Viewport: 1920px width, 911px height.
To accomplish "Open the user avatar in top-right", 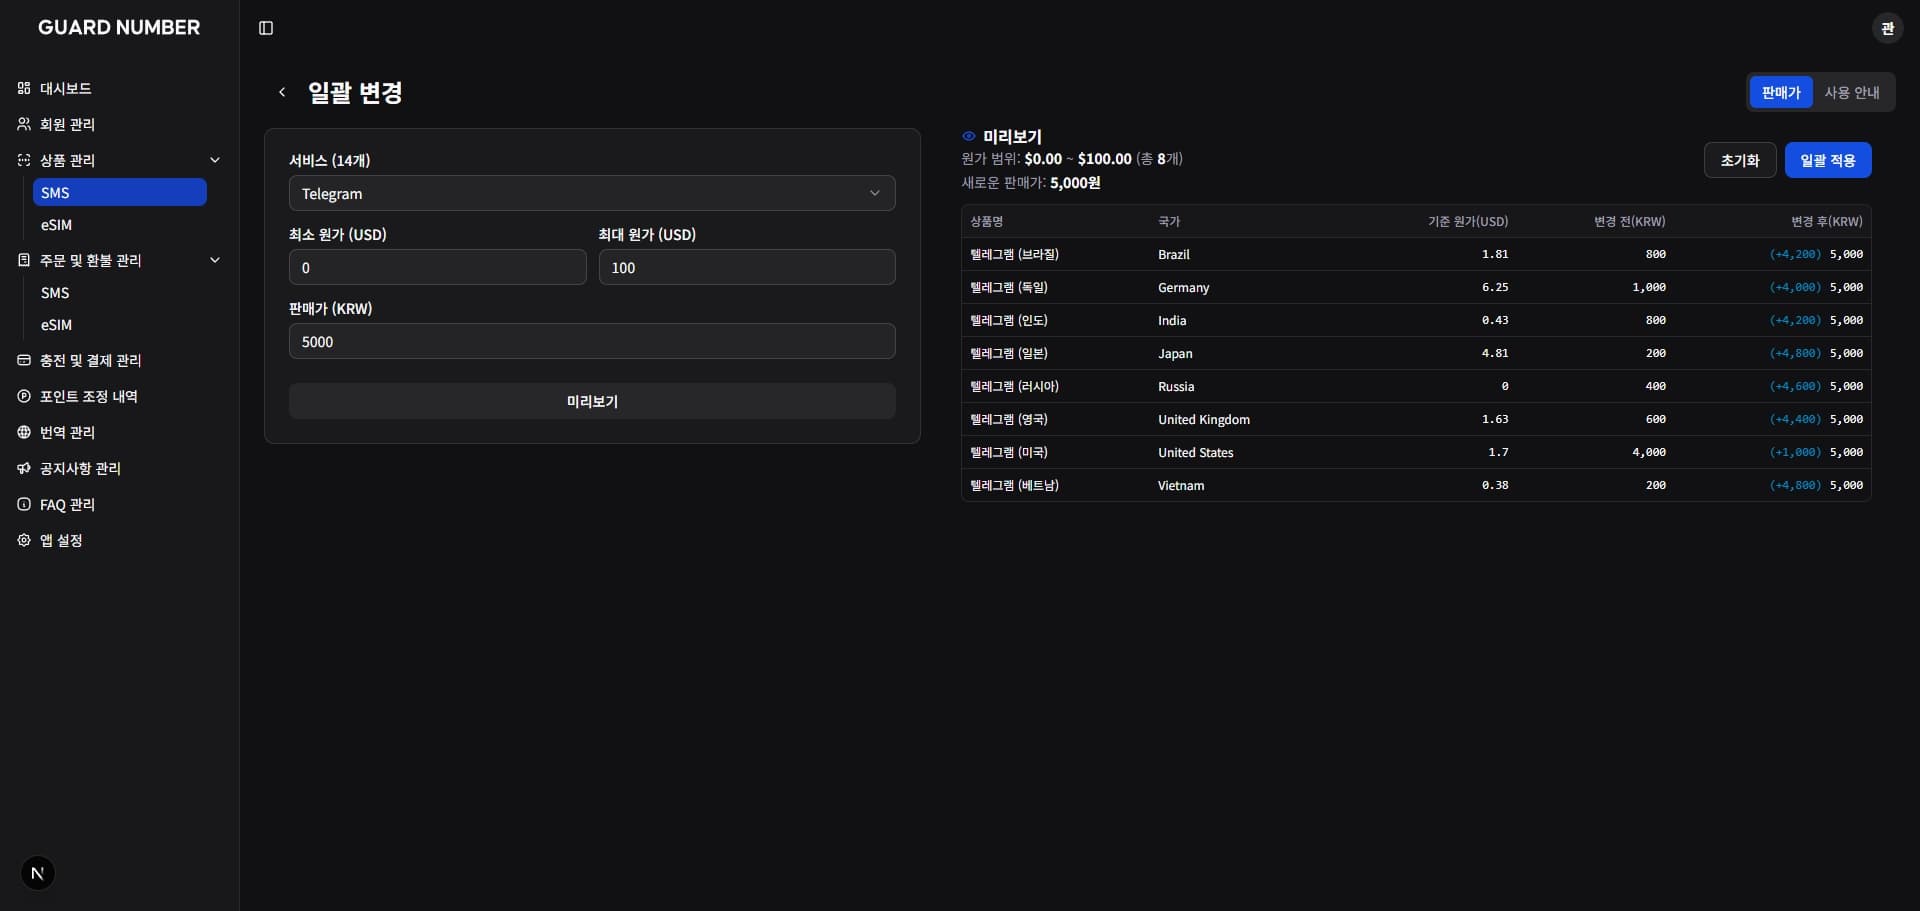I will (x=1887, y=28).
